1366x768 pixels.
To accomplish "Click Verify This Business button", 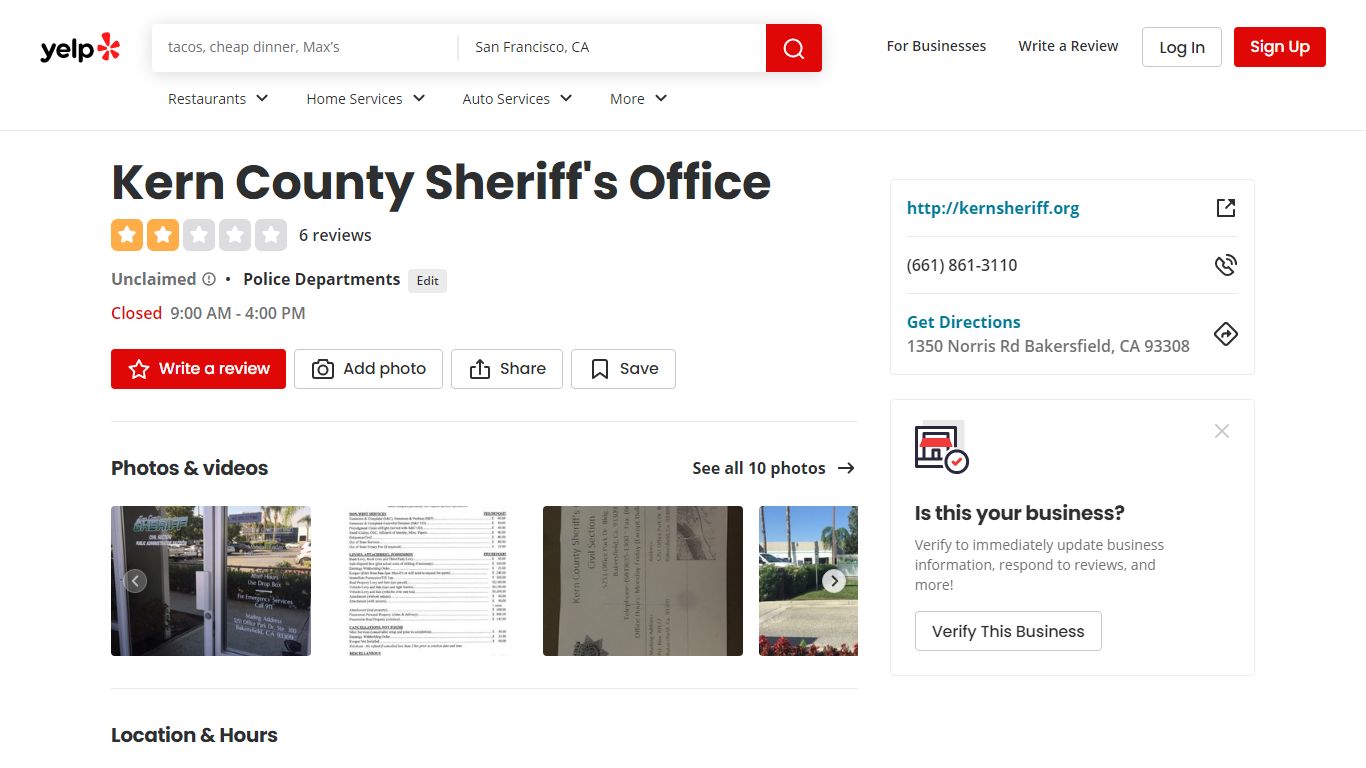I will pyautogui.click(x=1008, y=631).
